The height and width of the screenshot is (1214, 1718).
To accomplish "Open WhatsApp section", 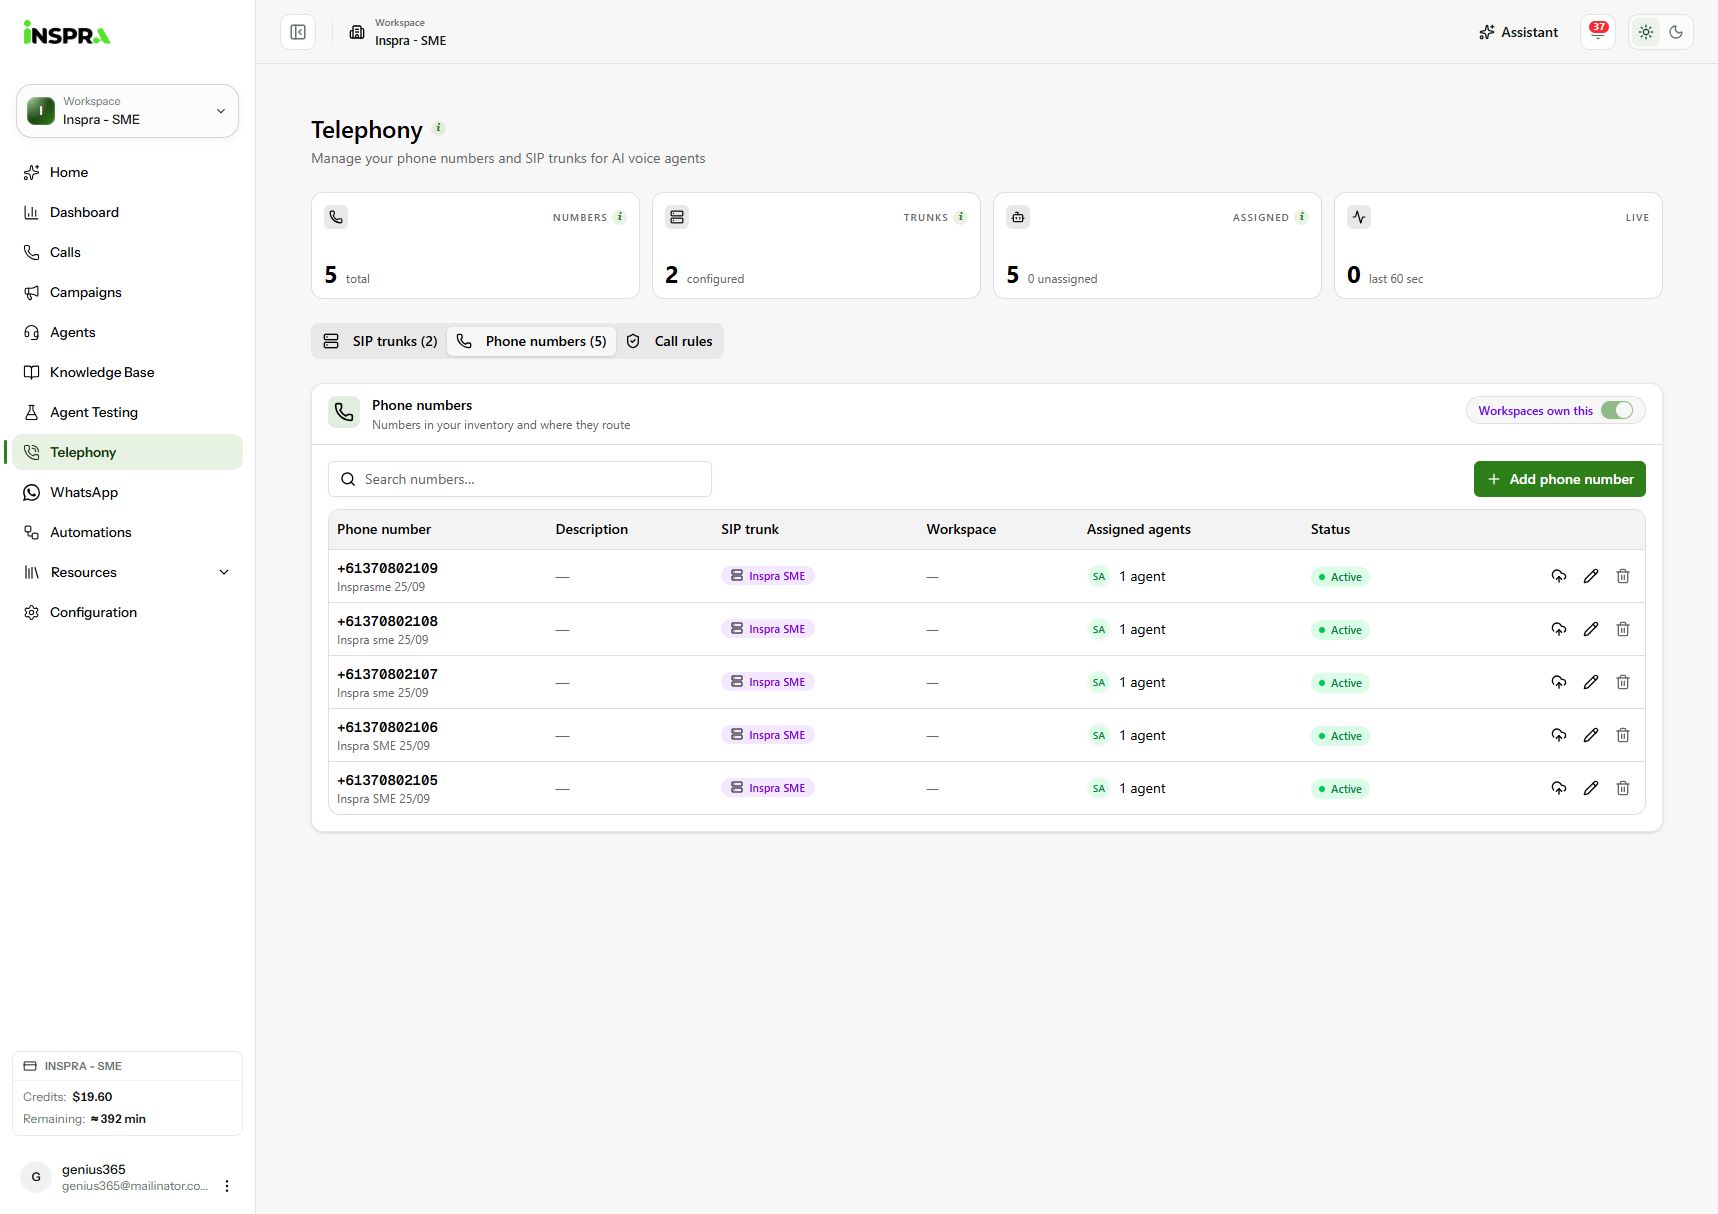I will coord(127,492).
